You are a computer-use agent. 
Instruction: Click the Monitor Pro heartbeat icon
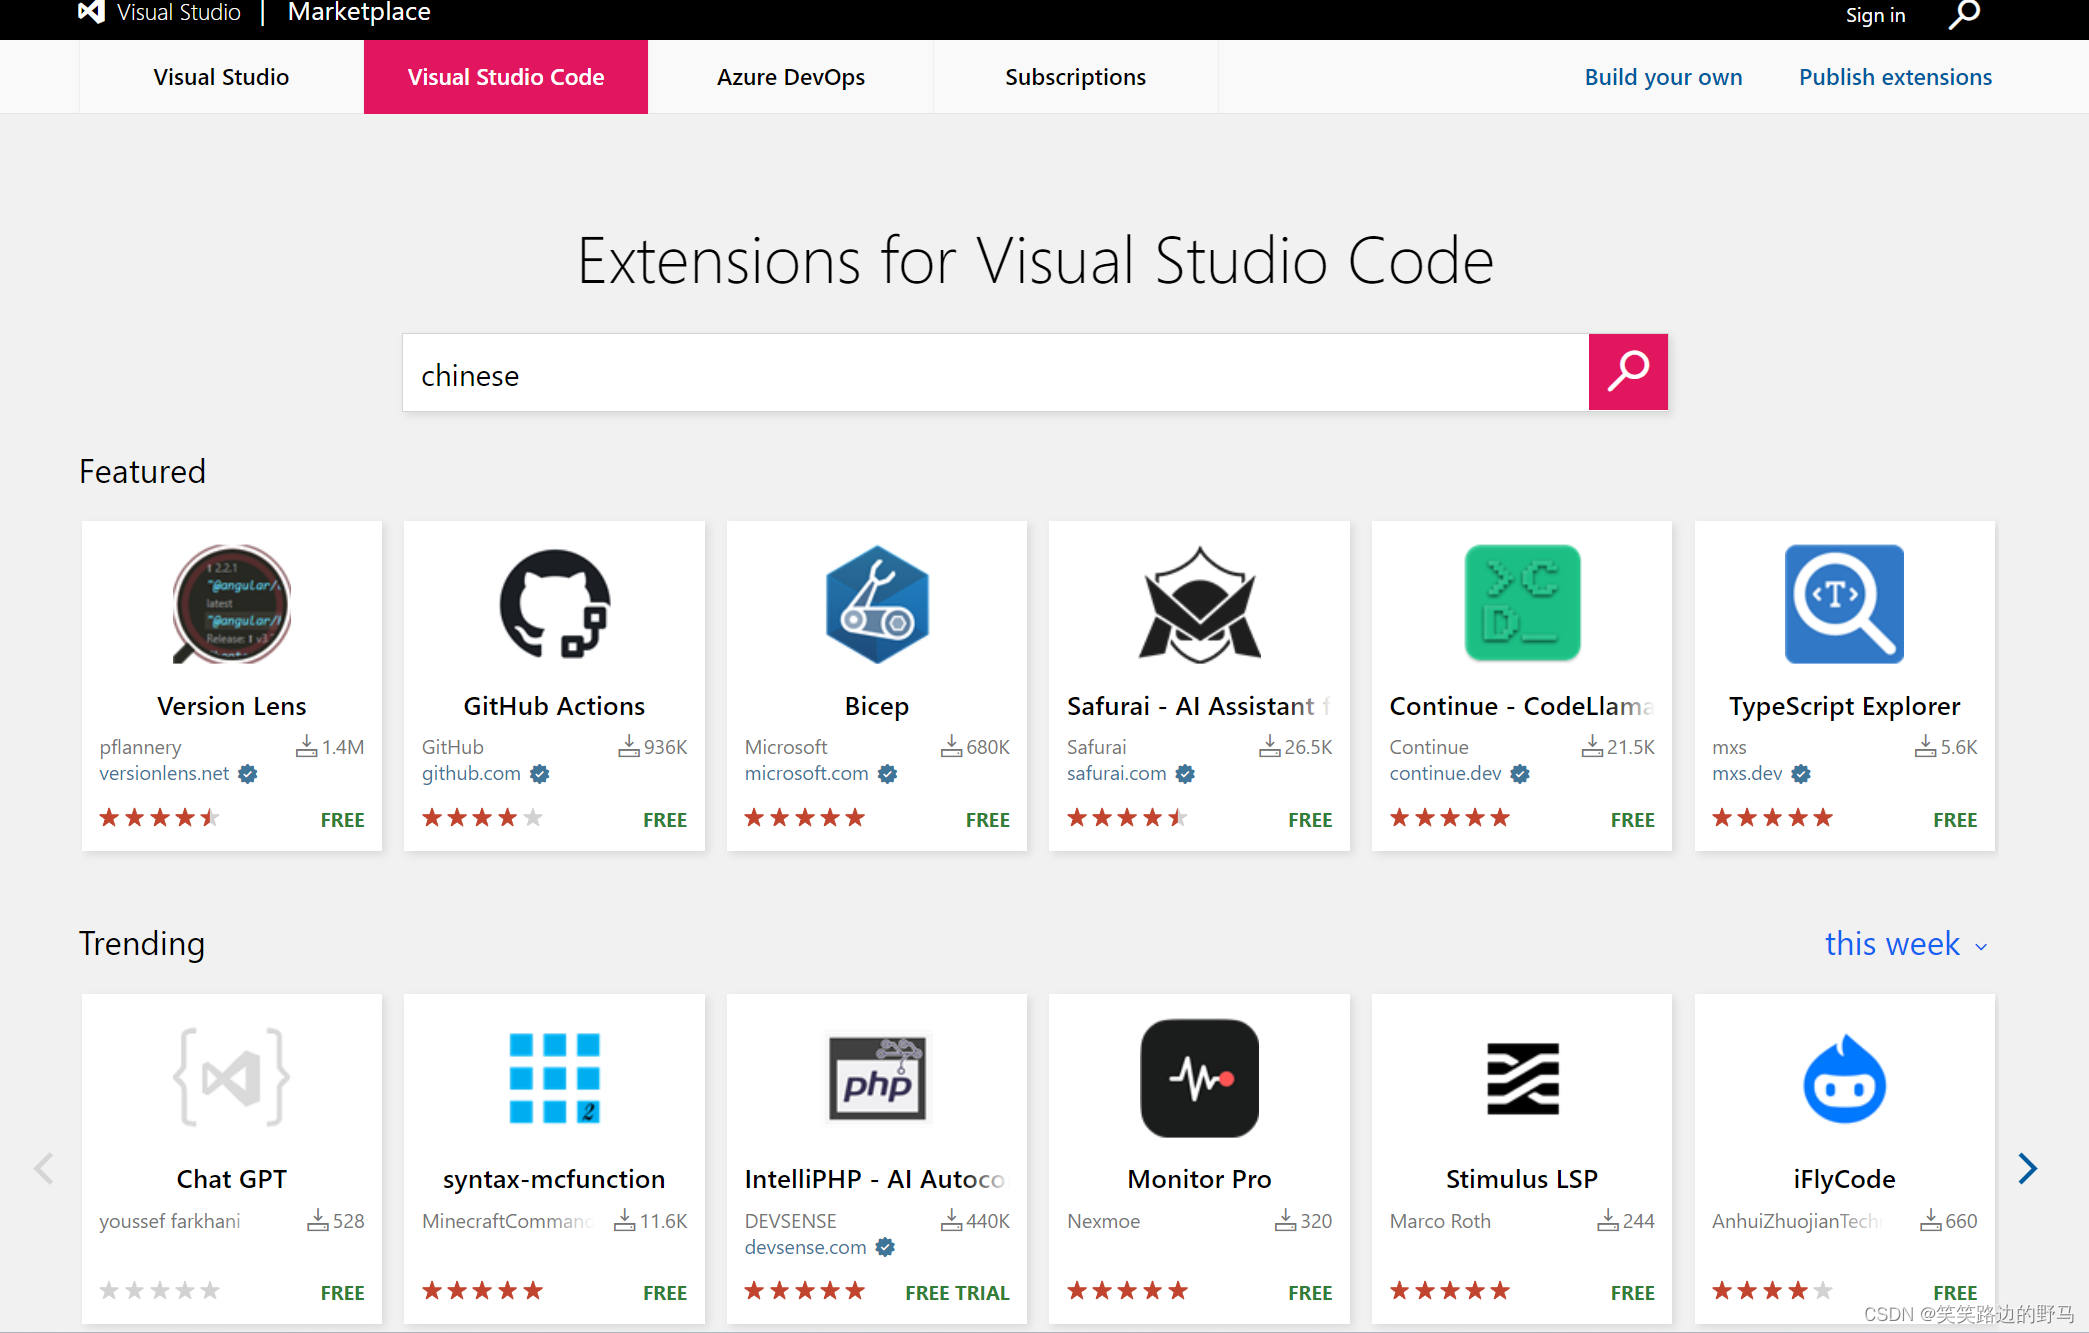pyautogui.click(x=1199, y=1078)
